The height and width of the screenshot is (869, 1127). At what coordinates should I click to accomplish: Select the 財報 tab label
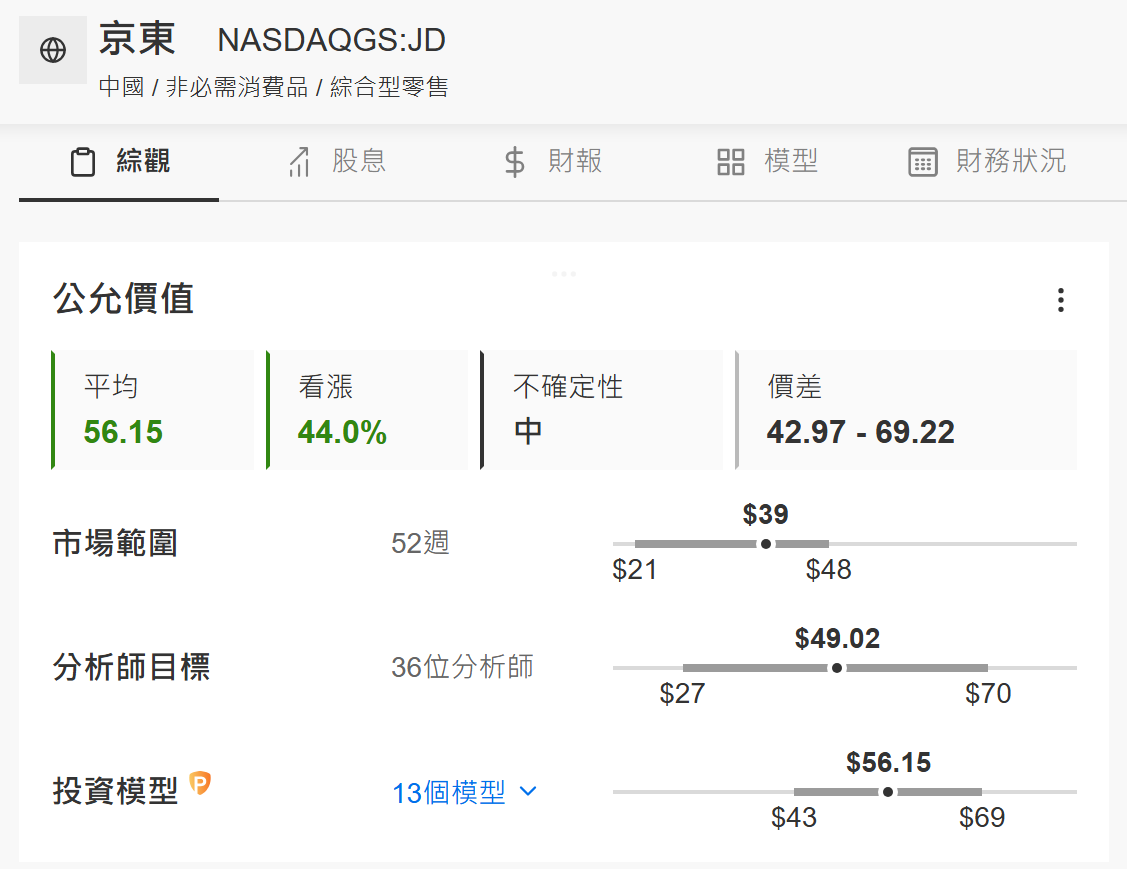[x=574, y=161]
